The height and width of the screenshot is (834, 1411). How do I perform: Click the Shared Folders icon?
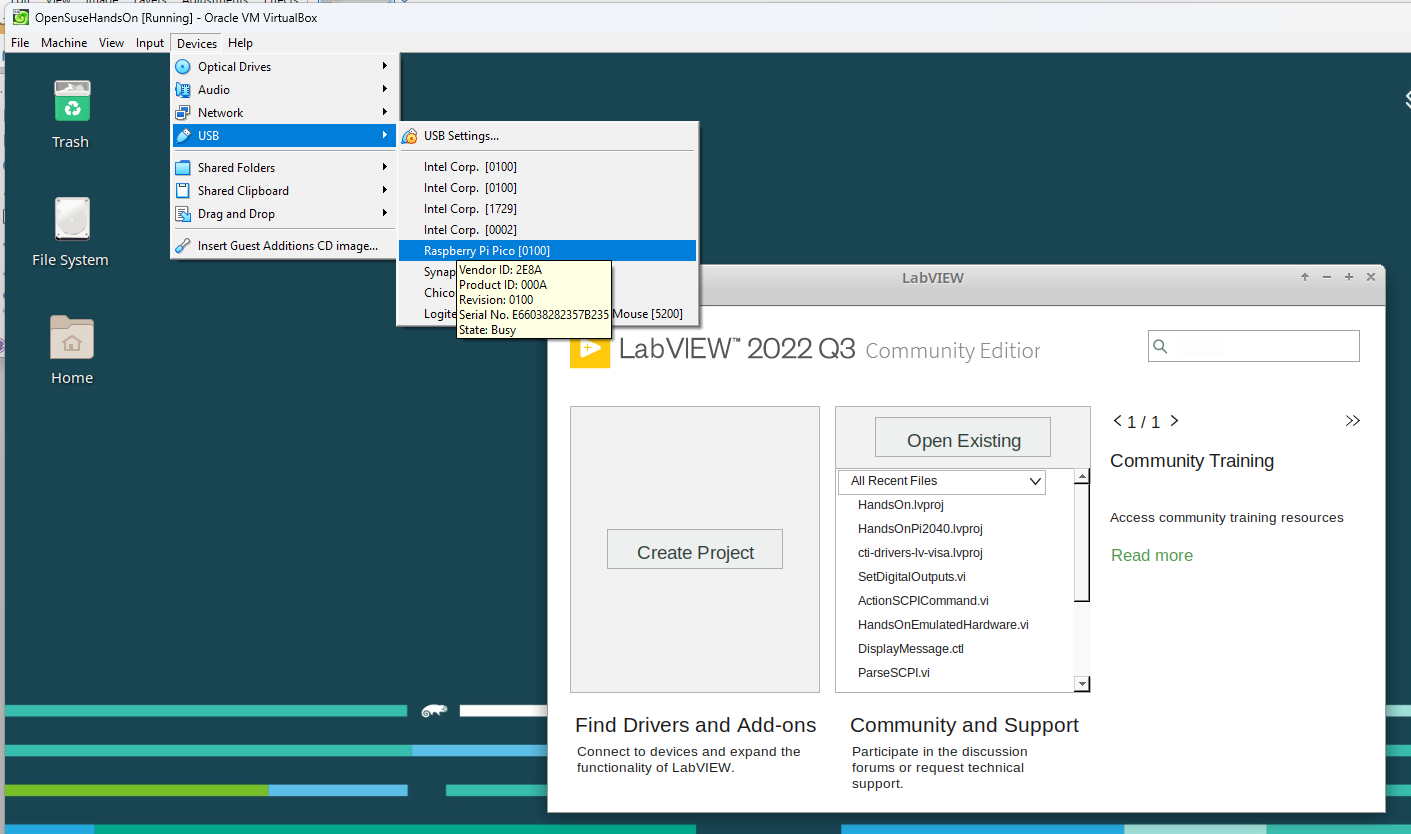(x=182, y=168)
